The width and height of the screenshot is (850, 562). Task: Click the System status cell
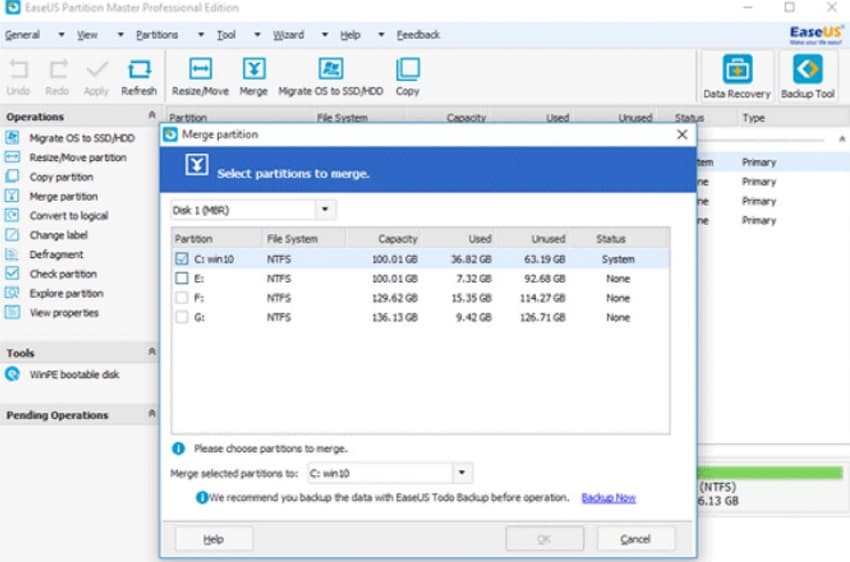(618, 259)
